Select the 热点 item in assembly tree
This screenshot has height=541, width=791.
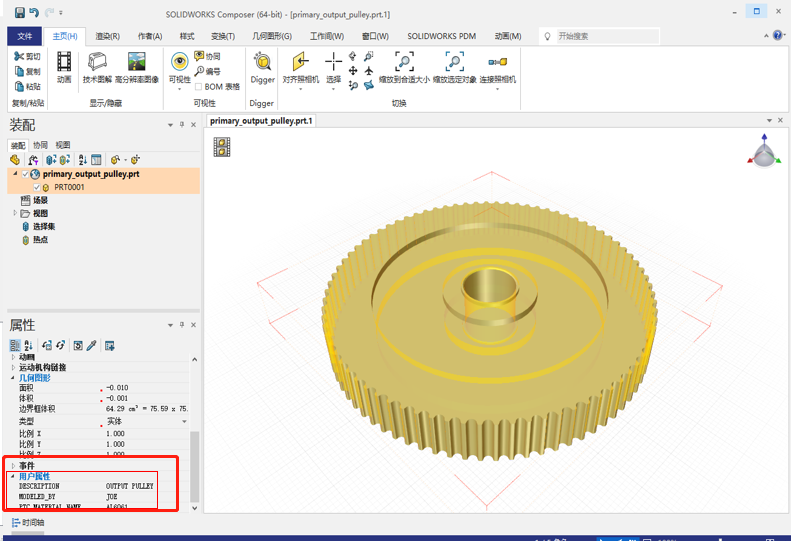pos(35,240)
